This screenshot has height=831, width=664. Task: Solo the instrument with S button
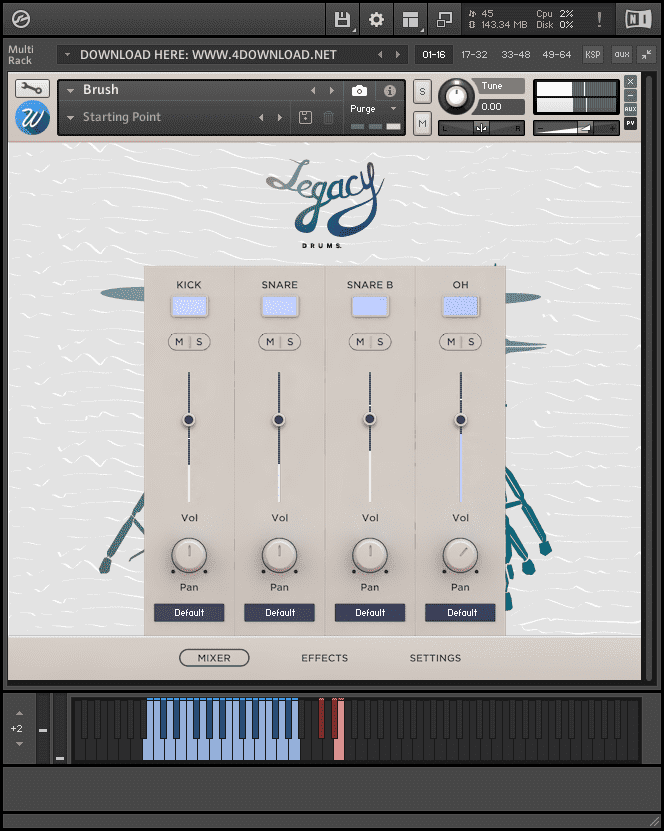[422, 92]
